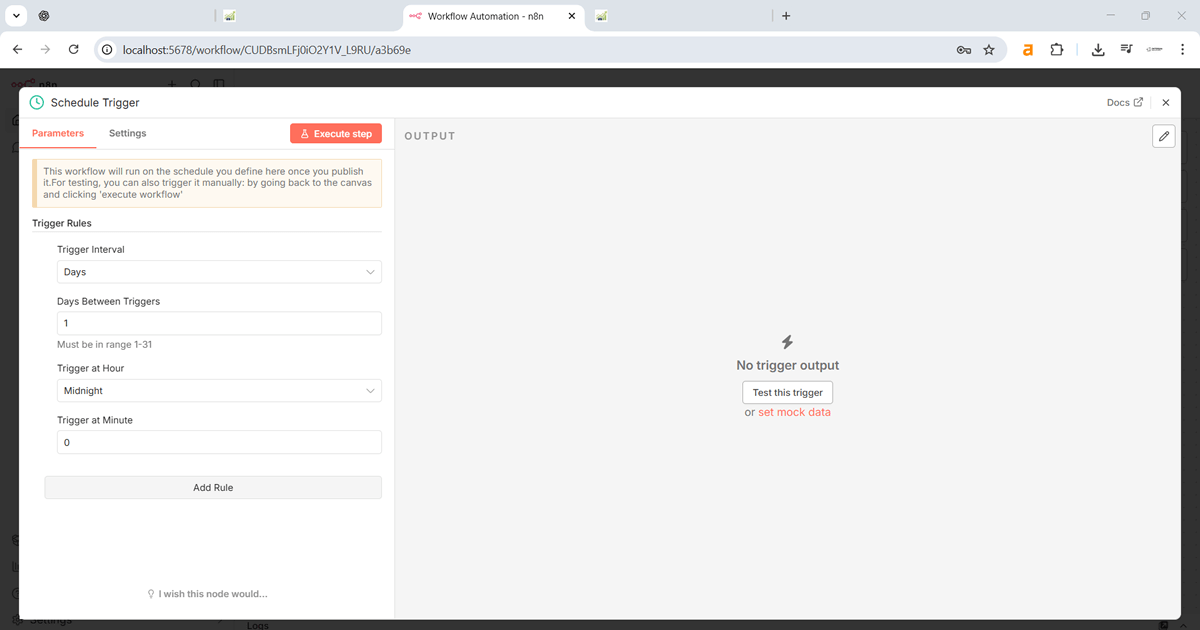Image resolution: width=1200 pixels, height=630 pixels.
Task: Click the Add Rule button
Action: pos(213,488)
